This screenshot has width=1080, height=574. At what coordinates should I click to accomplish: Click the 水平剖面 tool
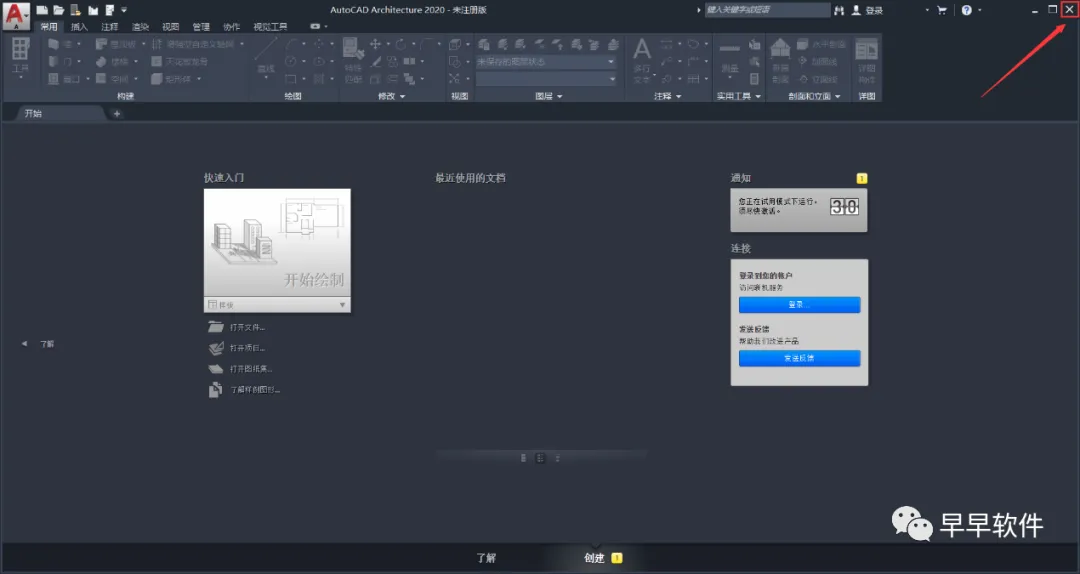point(821,44)
